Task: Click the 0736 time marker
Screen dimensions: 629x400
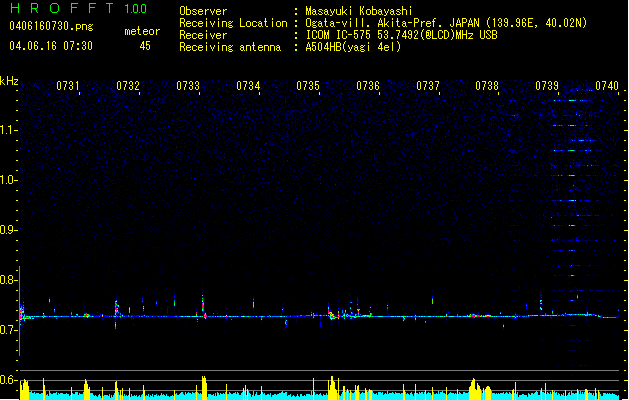Action: pyautogui.click(x=368, y=86)
